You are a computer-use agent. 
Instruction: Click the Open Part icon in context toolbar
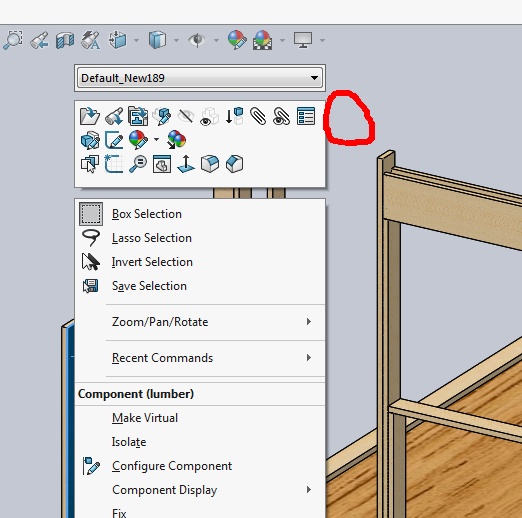90,116
